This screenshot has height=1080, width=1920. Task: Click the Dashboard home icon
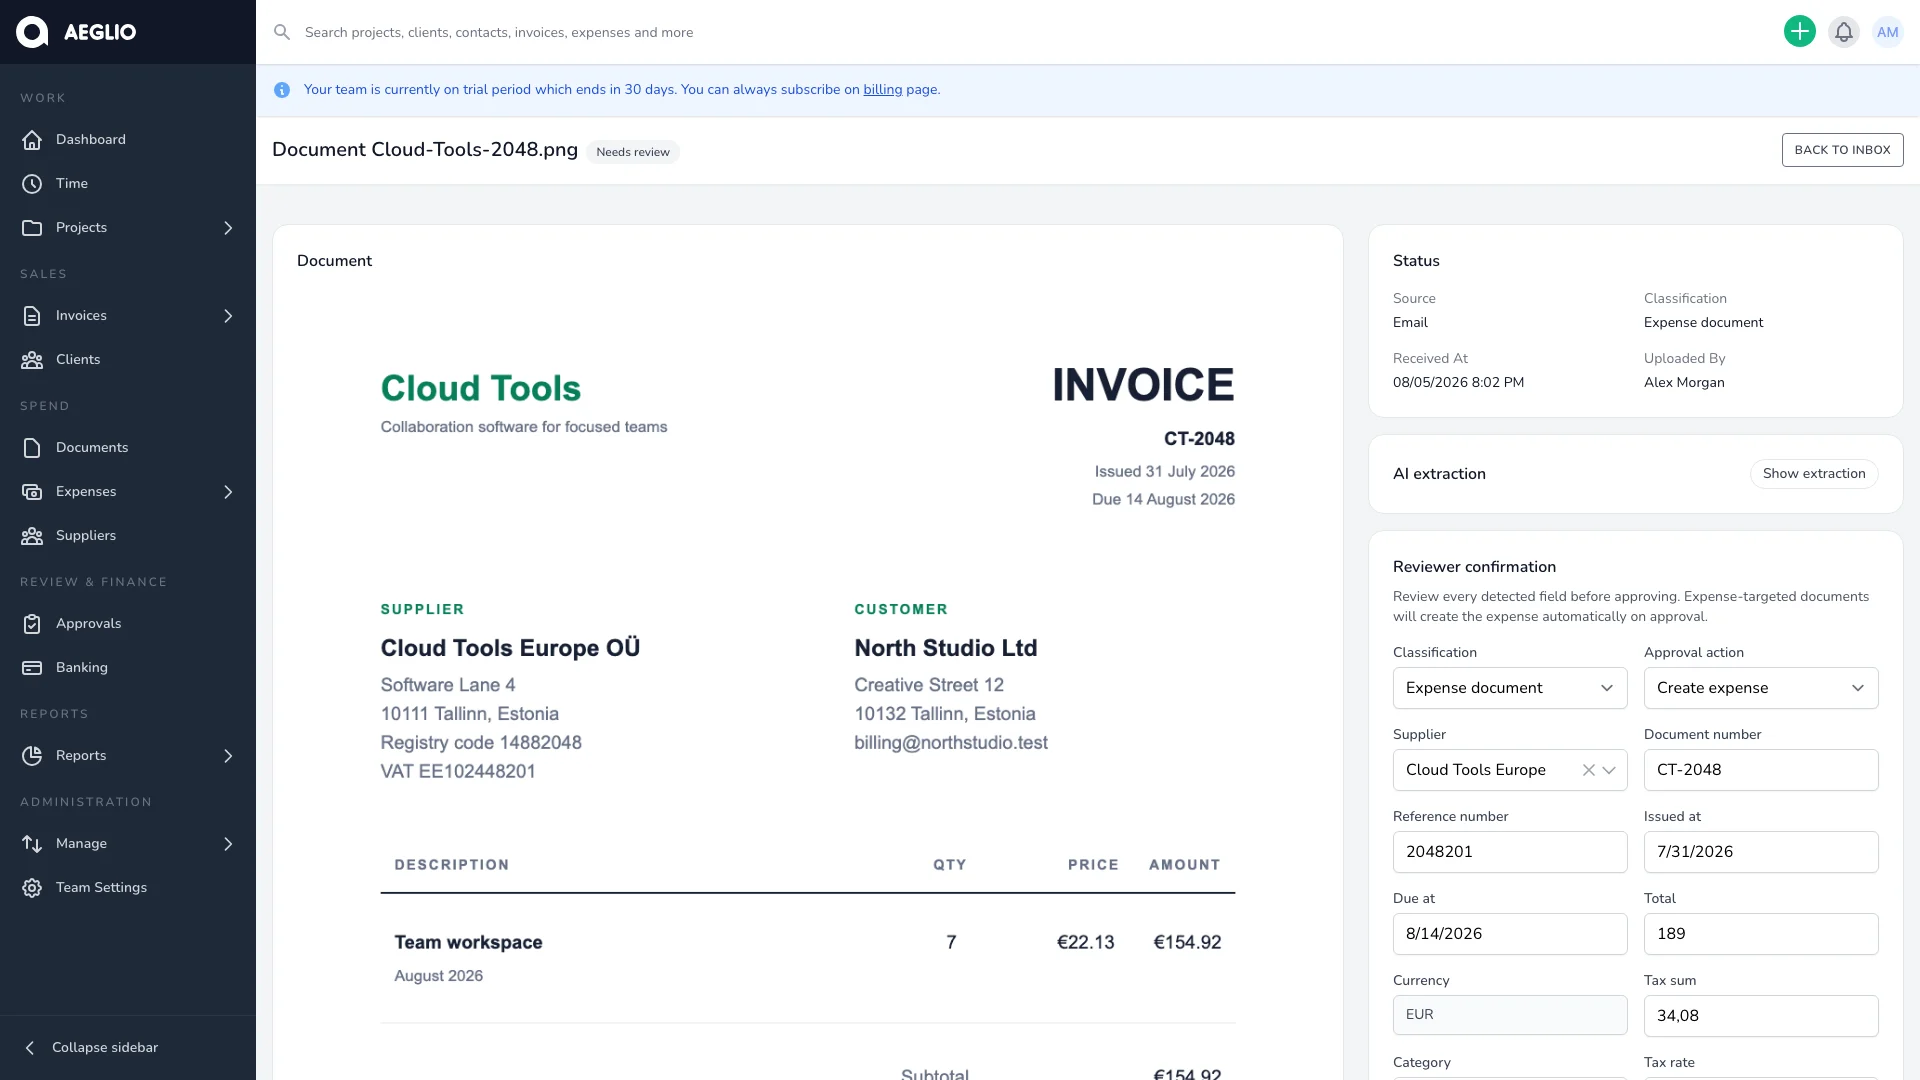32,140
